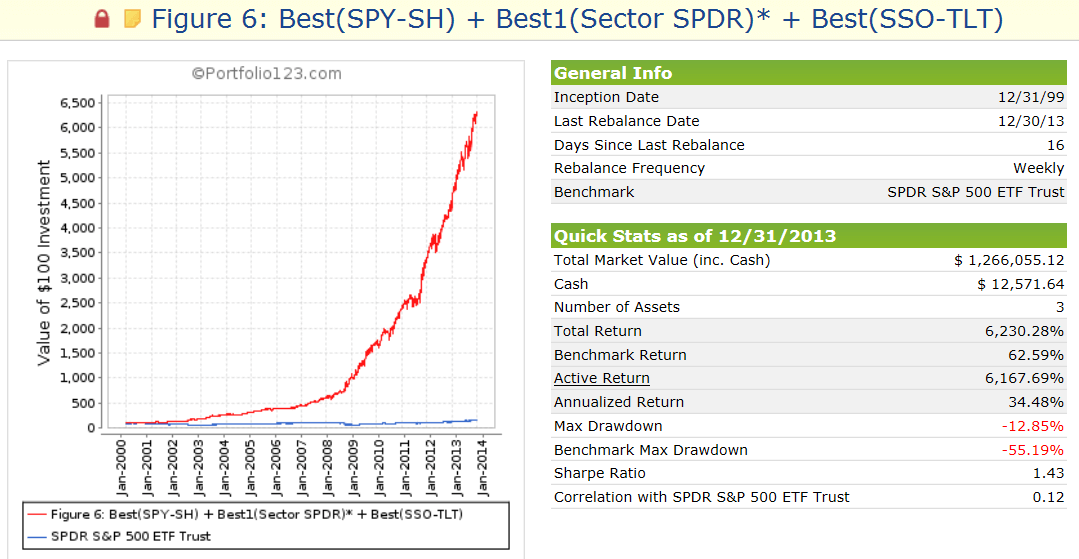Click the red lock icon in title

102,19
